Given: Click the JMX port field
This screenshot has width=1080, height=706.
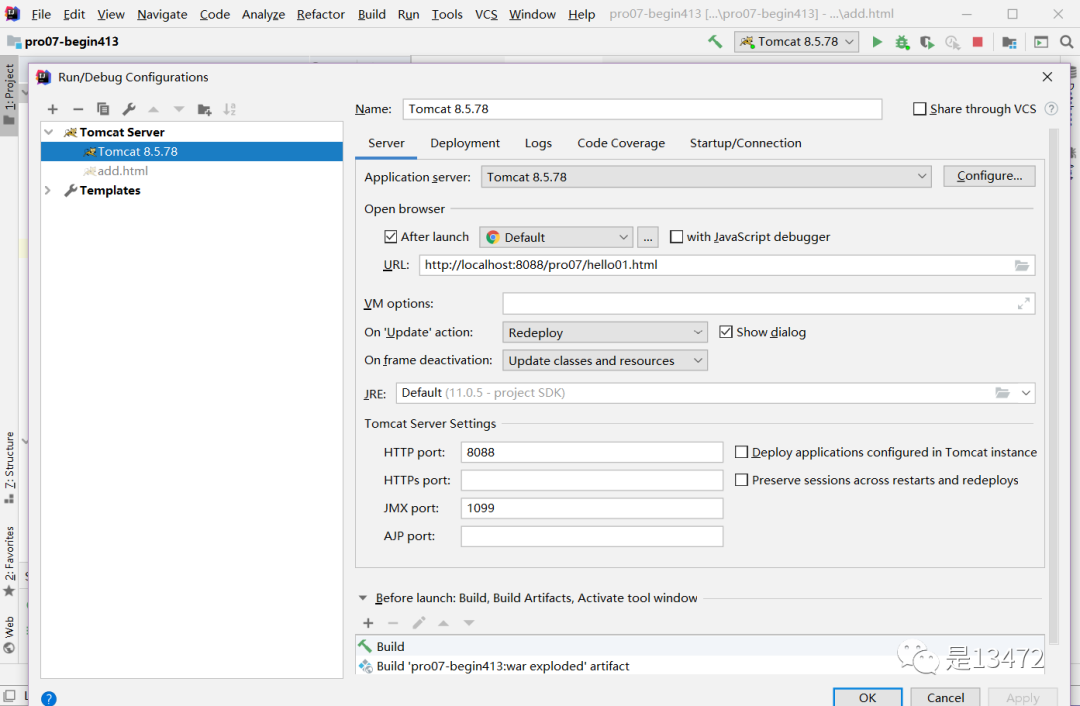Looking at the screenshot, I should coord(592,508).
